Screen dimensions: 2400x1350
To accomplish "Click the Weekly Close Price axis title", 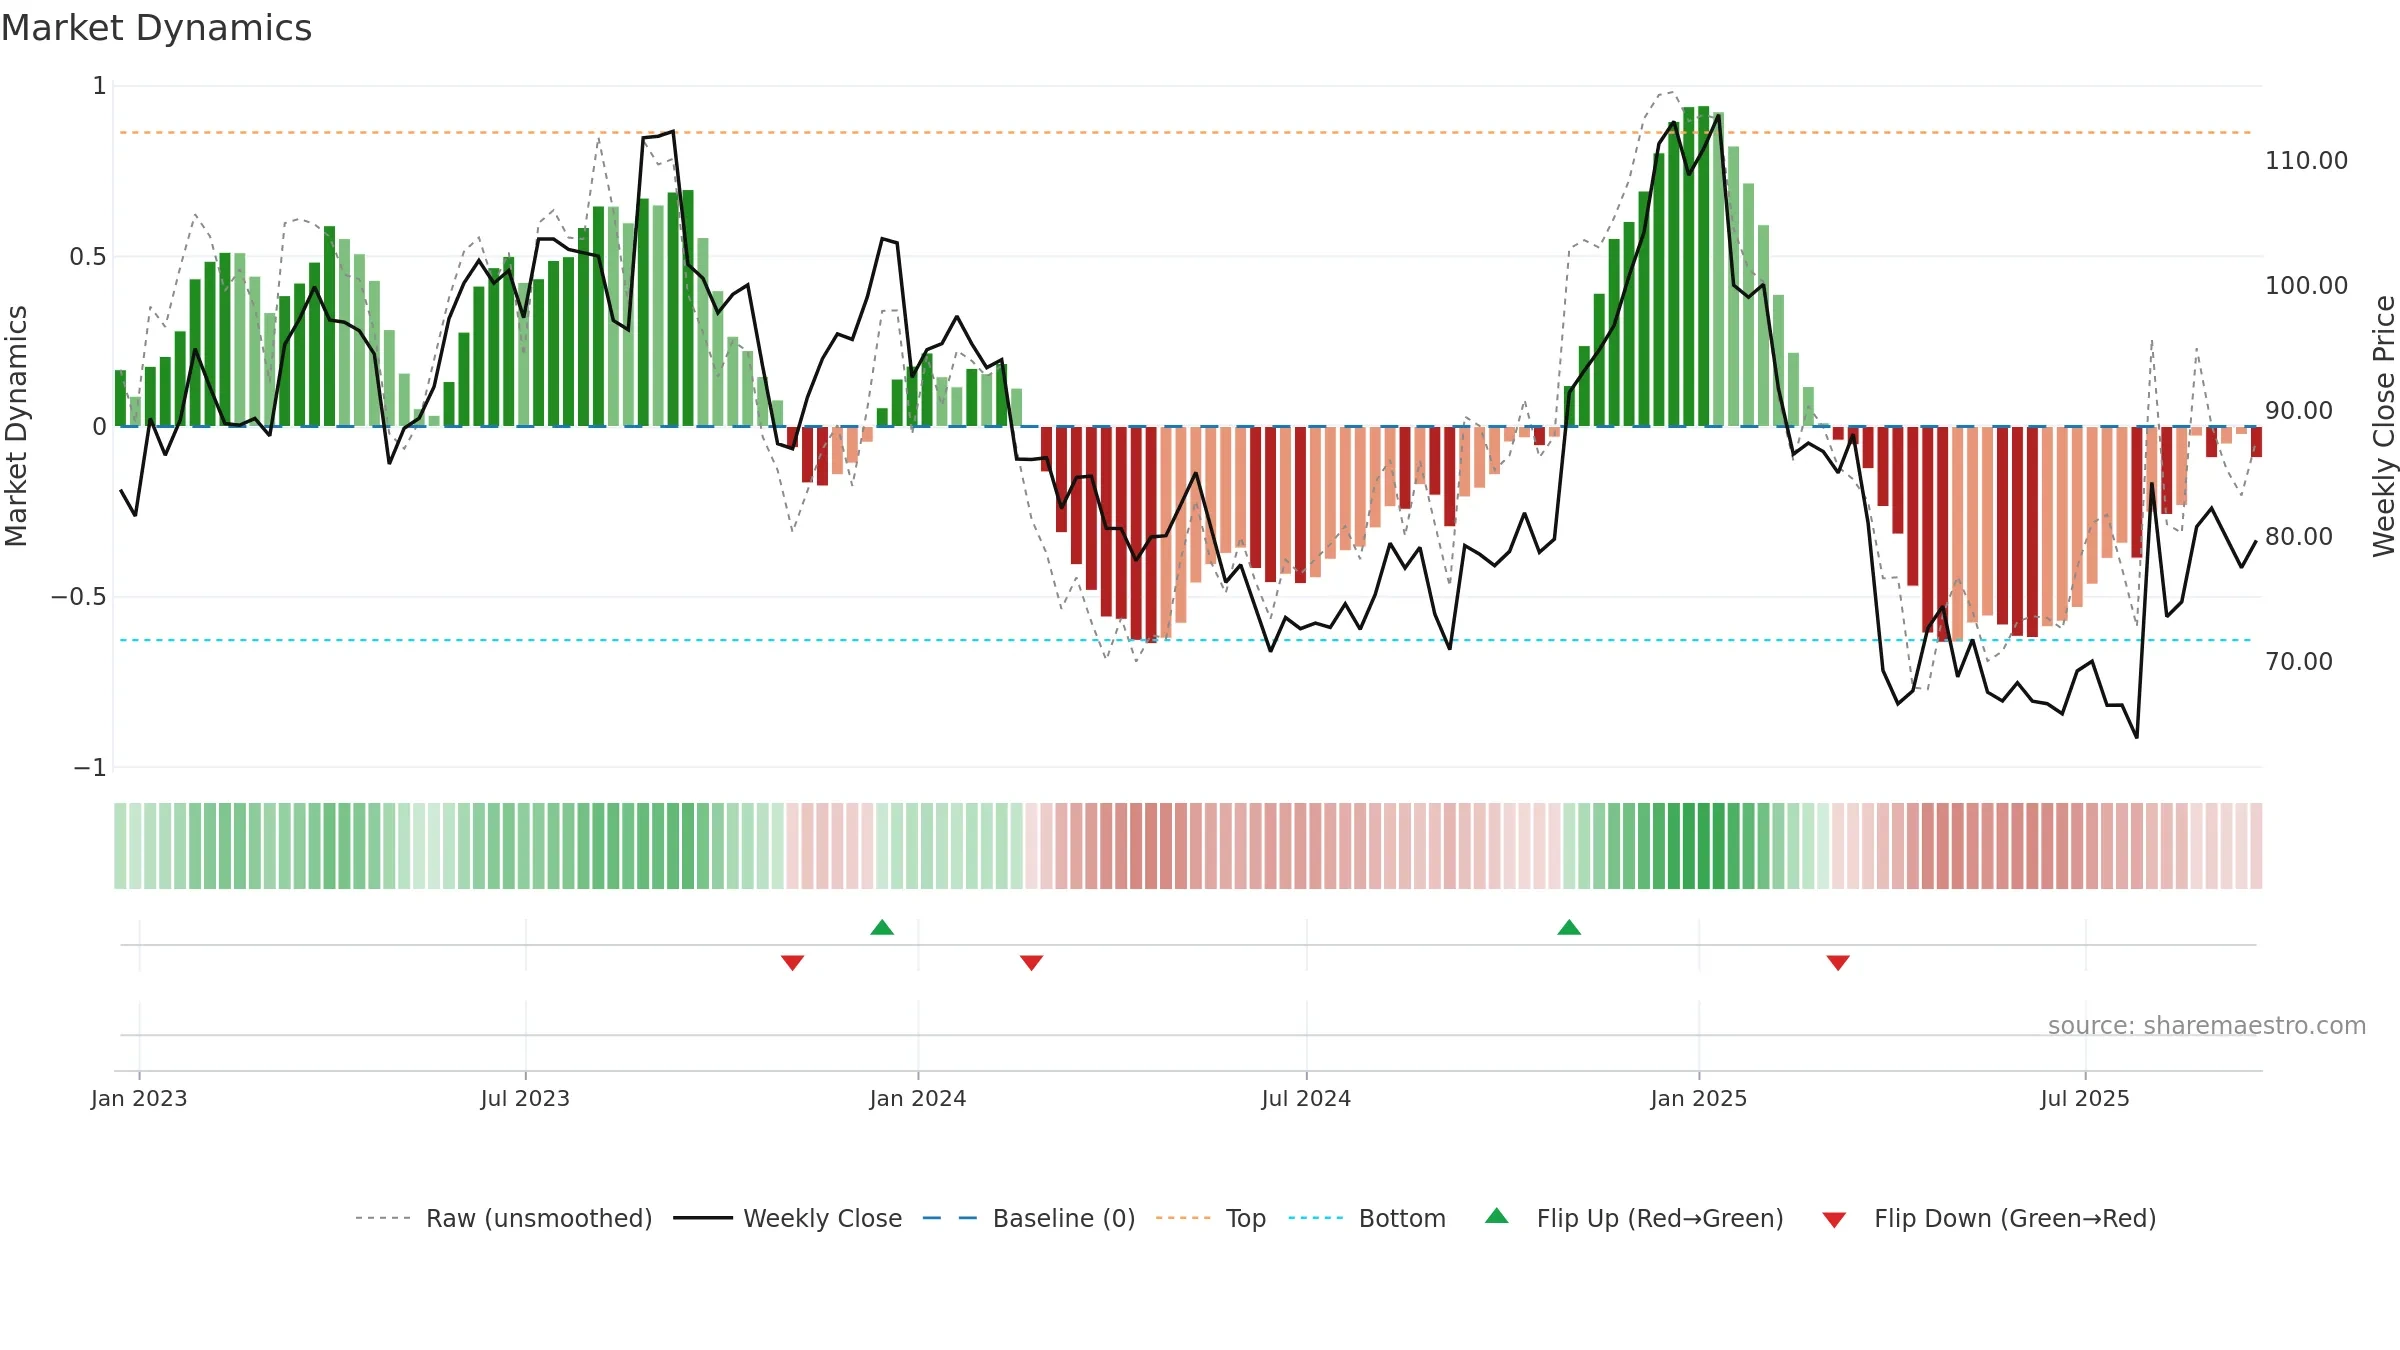I will [x=2384, y=426].
